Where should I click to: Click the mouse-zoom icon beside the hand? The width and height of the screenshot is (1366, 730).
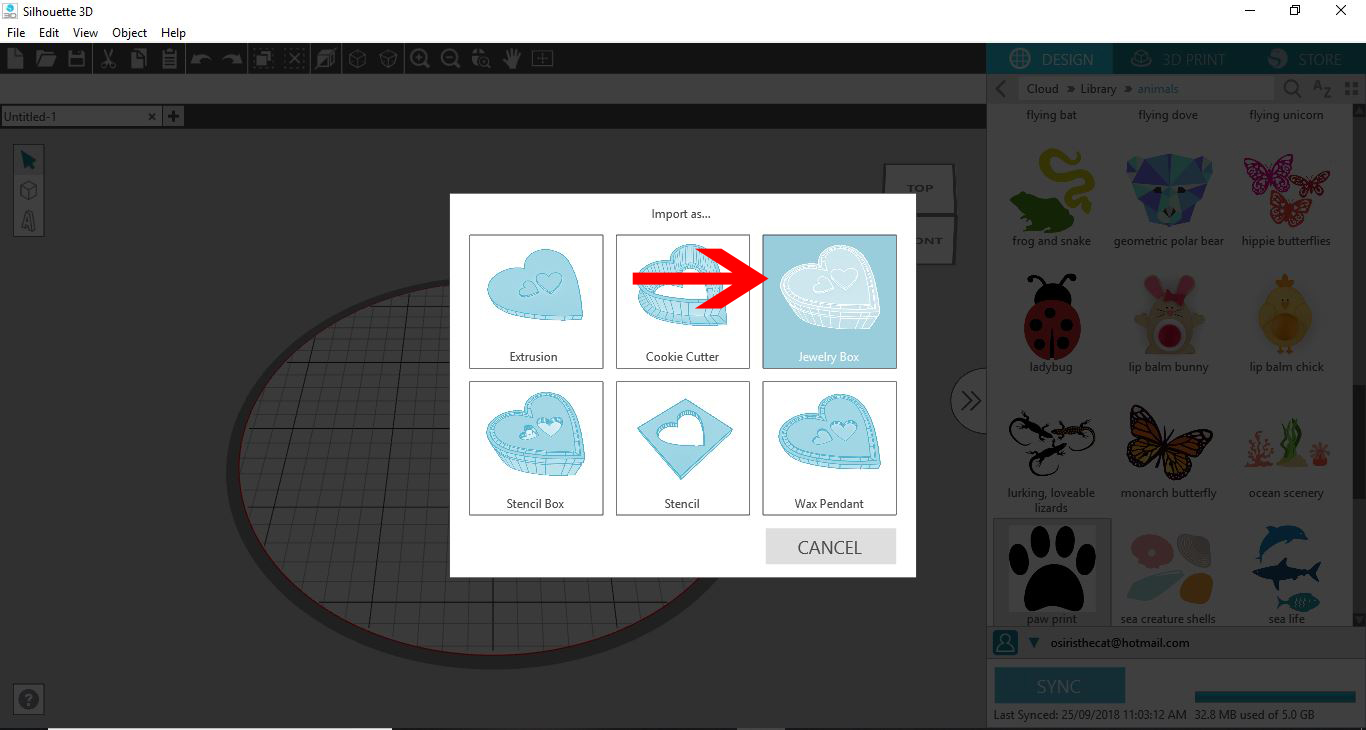tap(481, 59)
